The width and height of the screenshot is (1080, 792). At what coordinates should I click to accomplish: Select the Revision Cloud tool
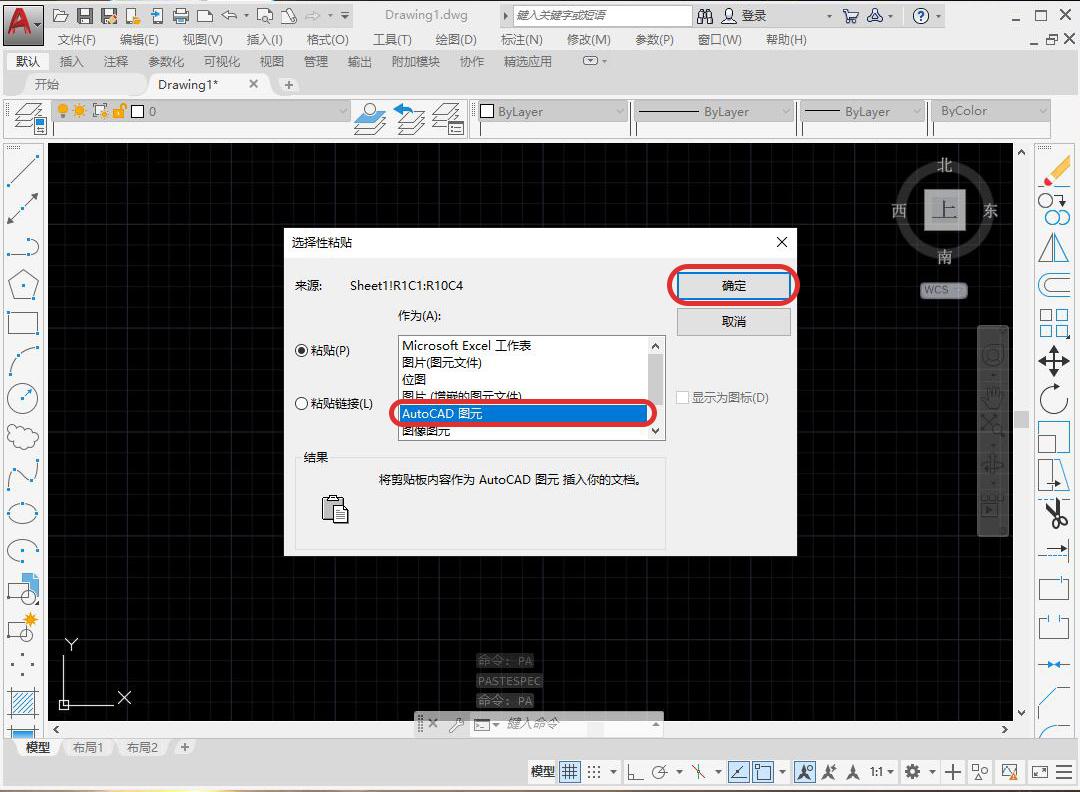tap(22, 436)
